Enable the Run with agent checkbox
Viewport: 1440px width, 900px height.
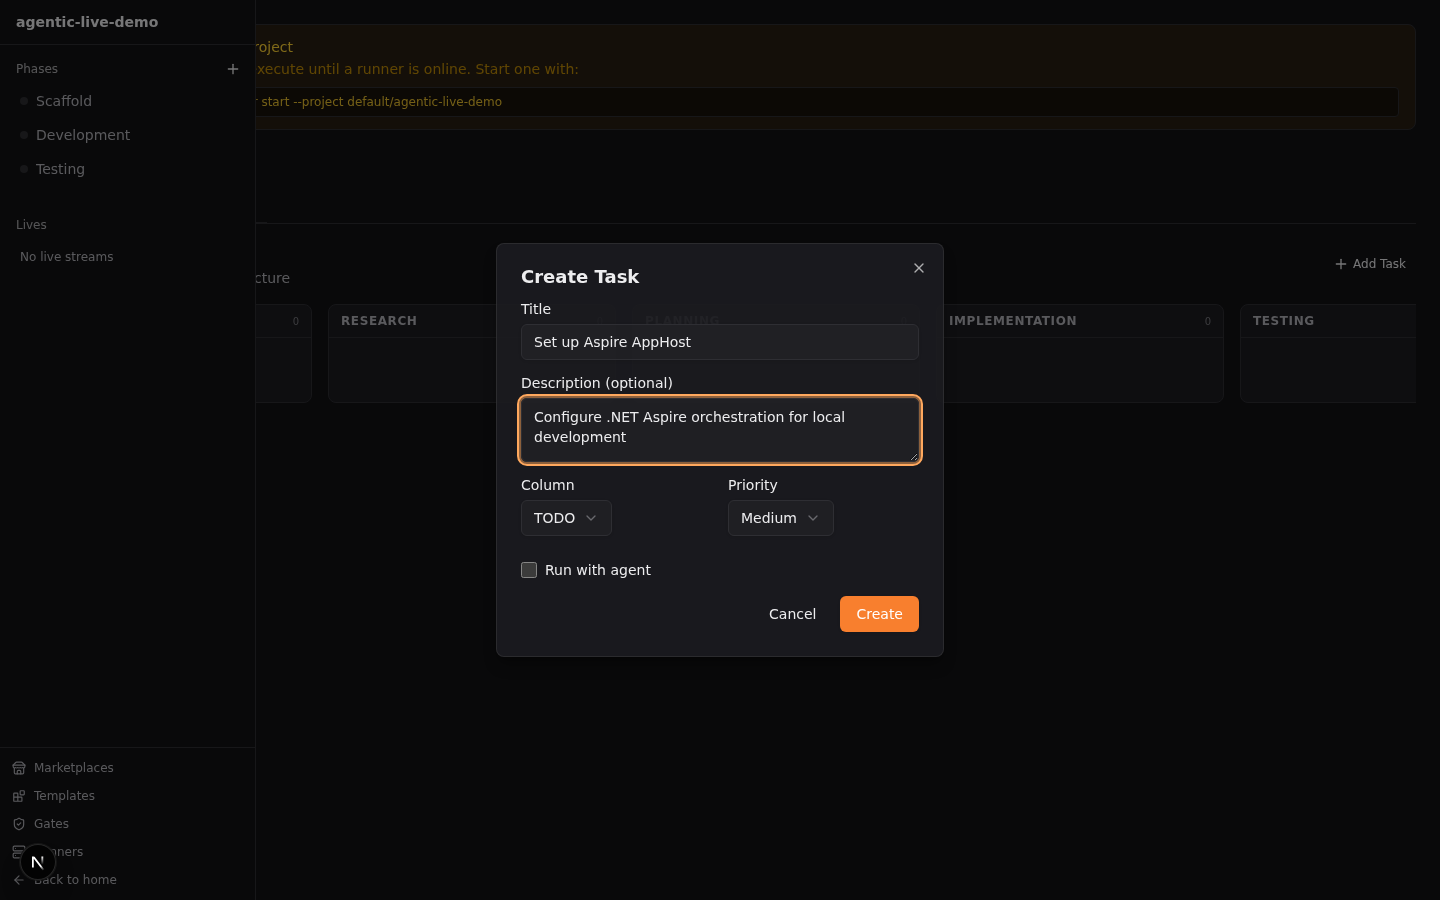[529, 570]
